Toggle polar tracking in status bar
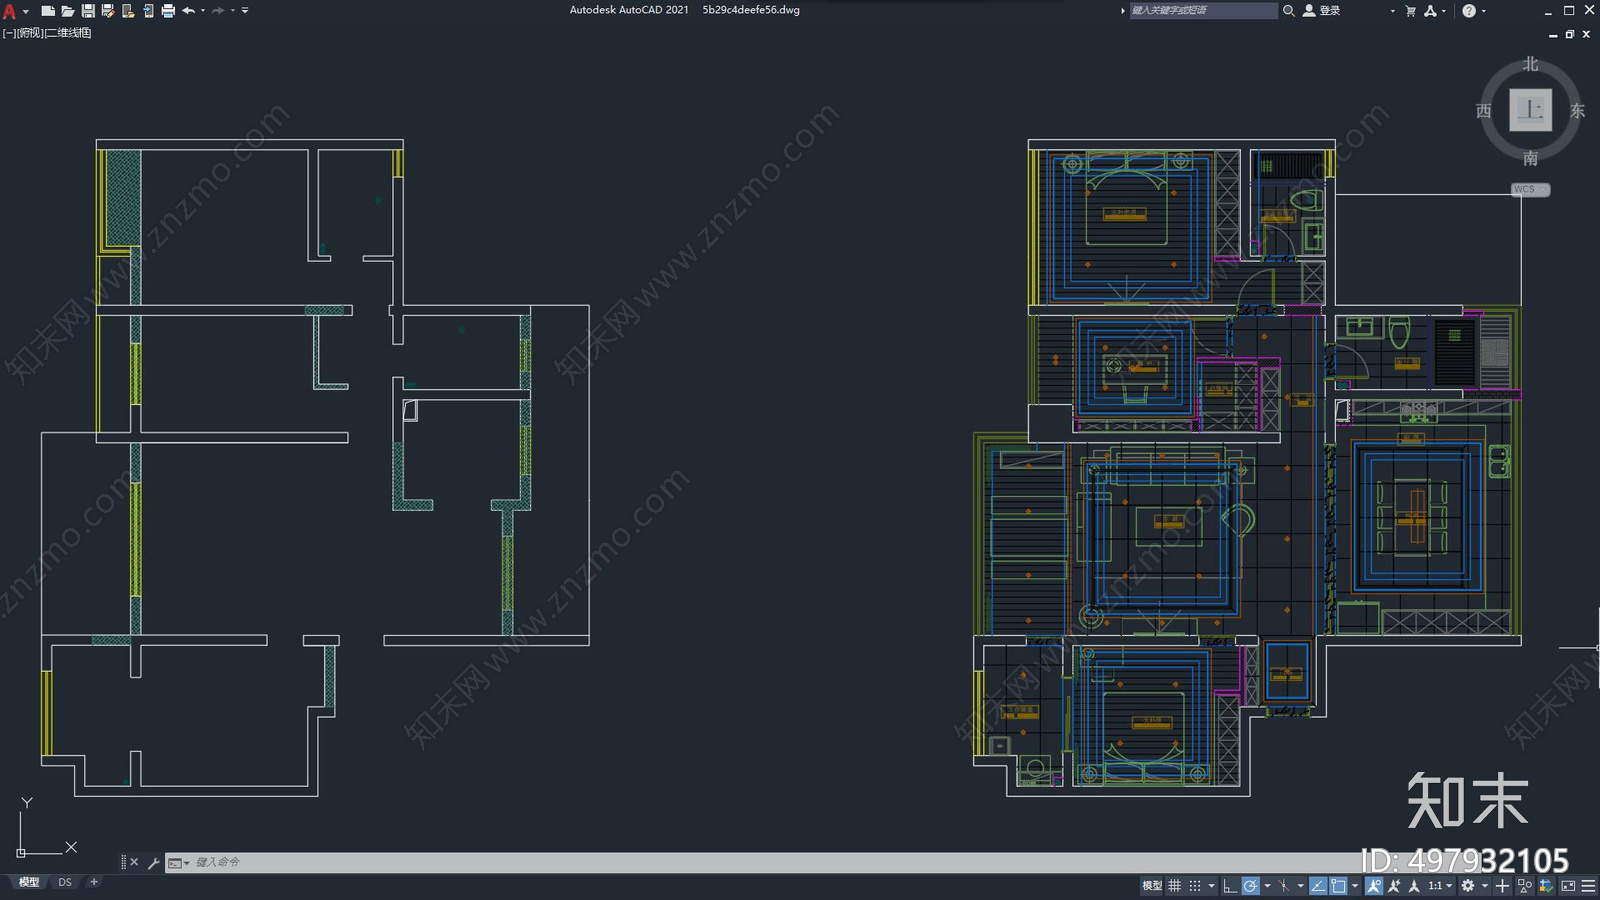This screenshot has height=900, width=1600. (x=1251, y=886)
